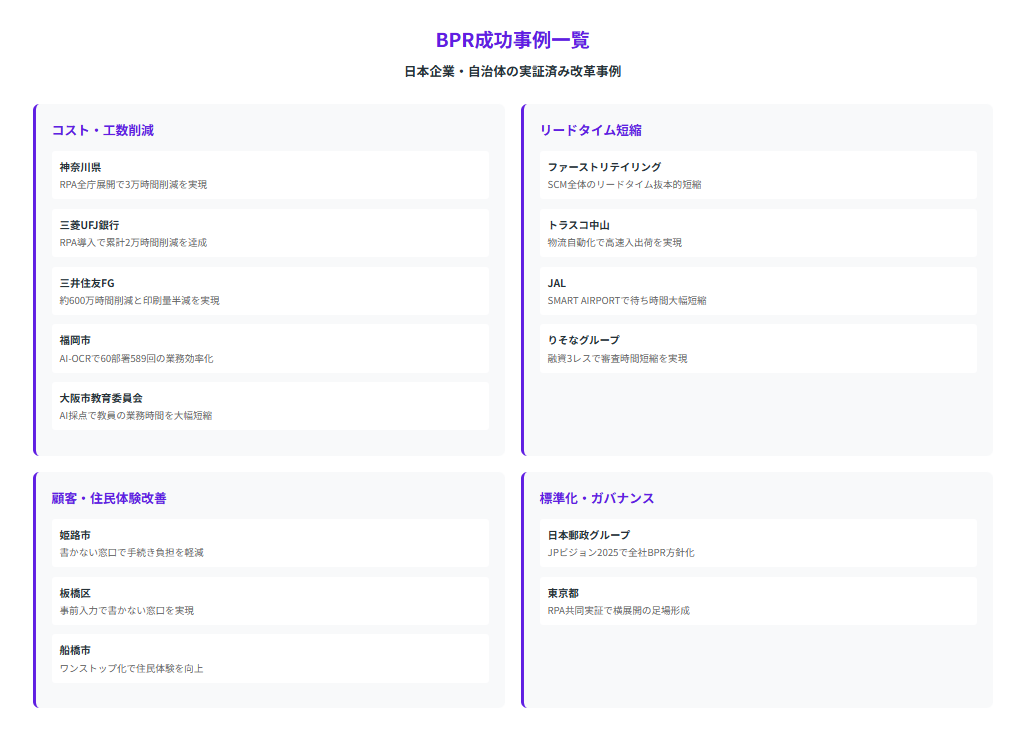Open the 姫路市 case card

coord(270,543)
